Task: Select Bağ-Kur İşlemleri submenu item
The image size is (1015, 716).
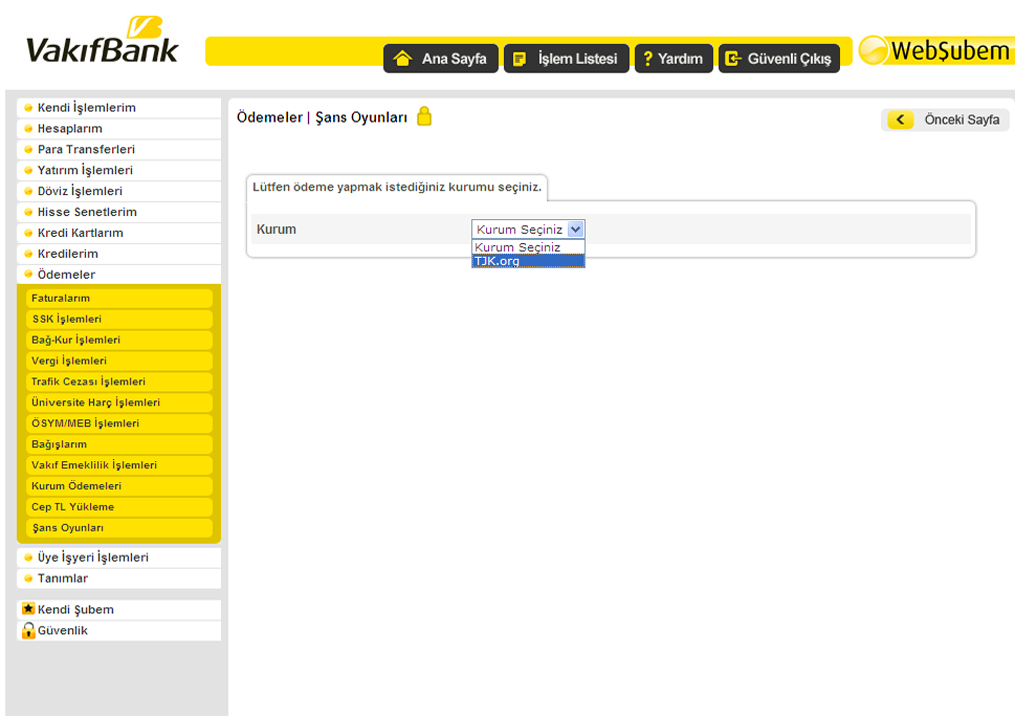Action: (x=119, y=340)
